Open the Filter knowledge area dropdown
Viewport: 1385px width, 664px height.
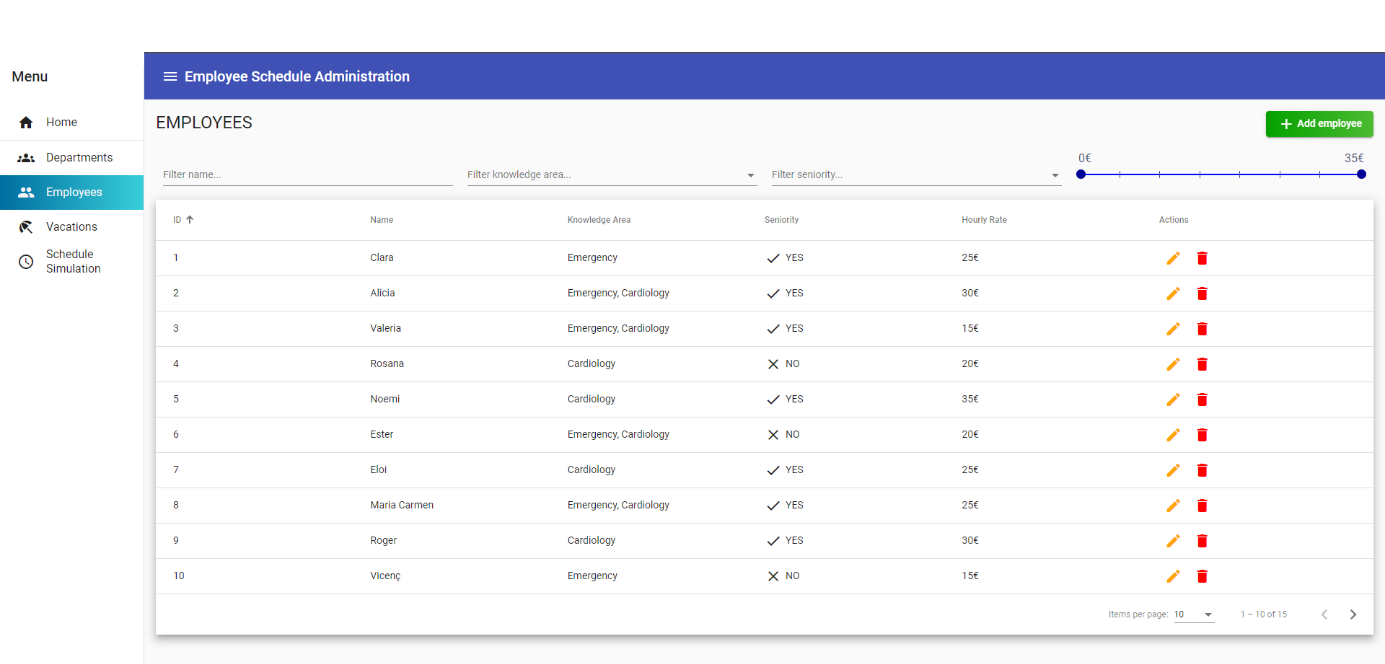coord(611,174)
